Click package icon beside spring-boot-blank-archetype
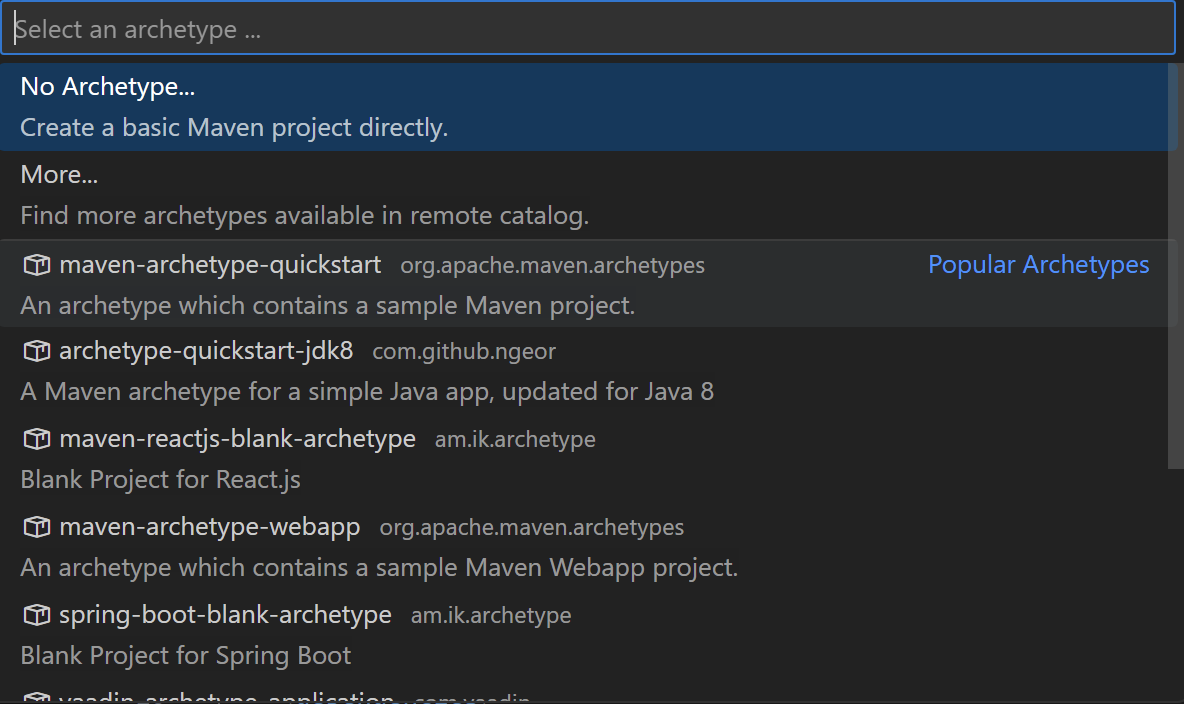Viewport: 1184px width, 704px height. point(36,615)
